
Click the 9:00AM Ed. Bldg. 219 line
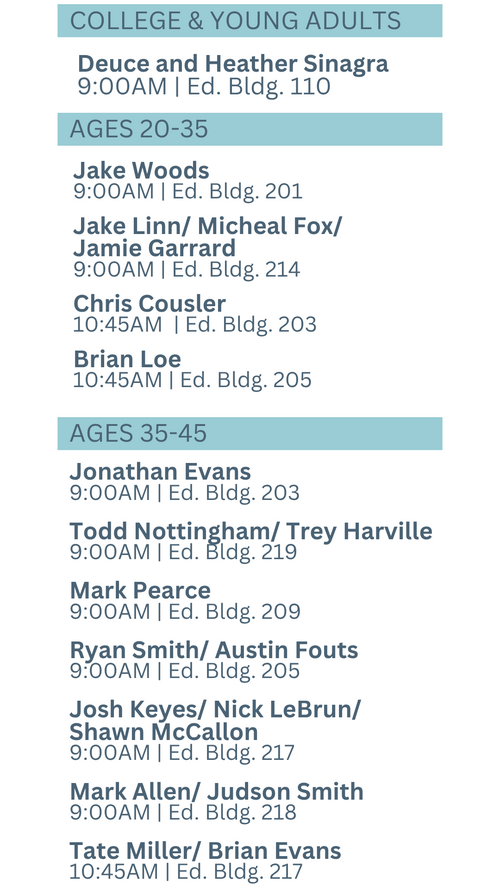pyautogui.click(x=183, y=552)
